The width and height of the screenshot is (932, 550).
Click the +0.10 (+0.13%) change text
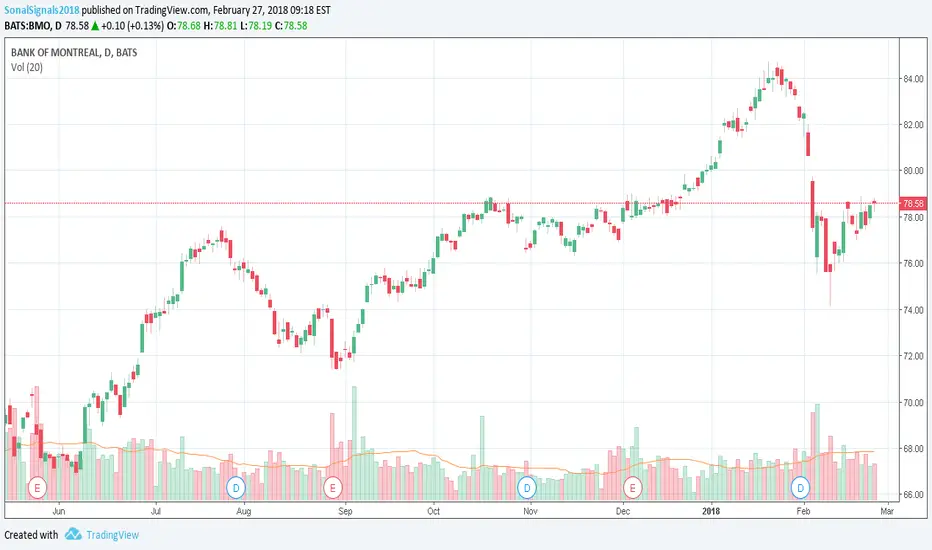[133, 26]
